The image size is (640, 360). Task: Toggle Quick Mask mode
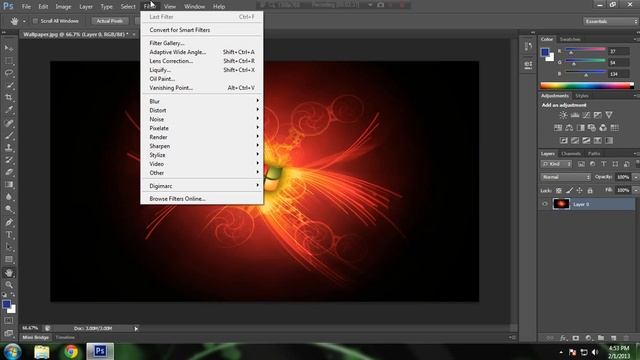9,320
